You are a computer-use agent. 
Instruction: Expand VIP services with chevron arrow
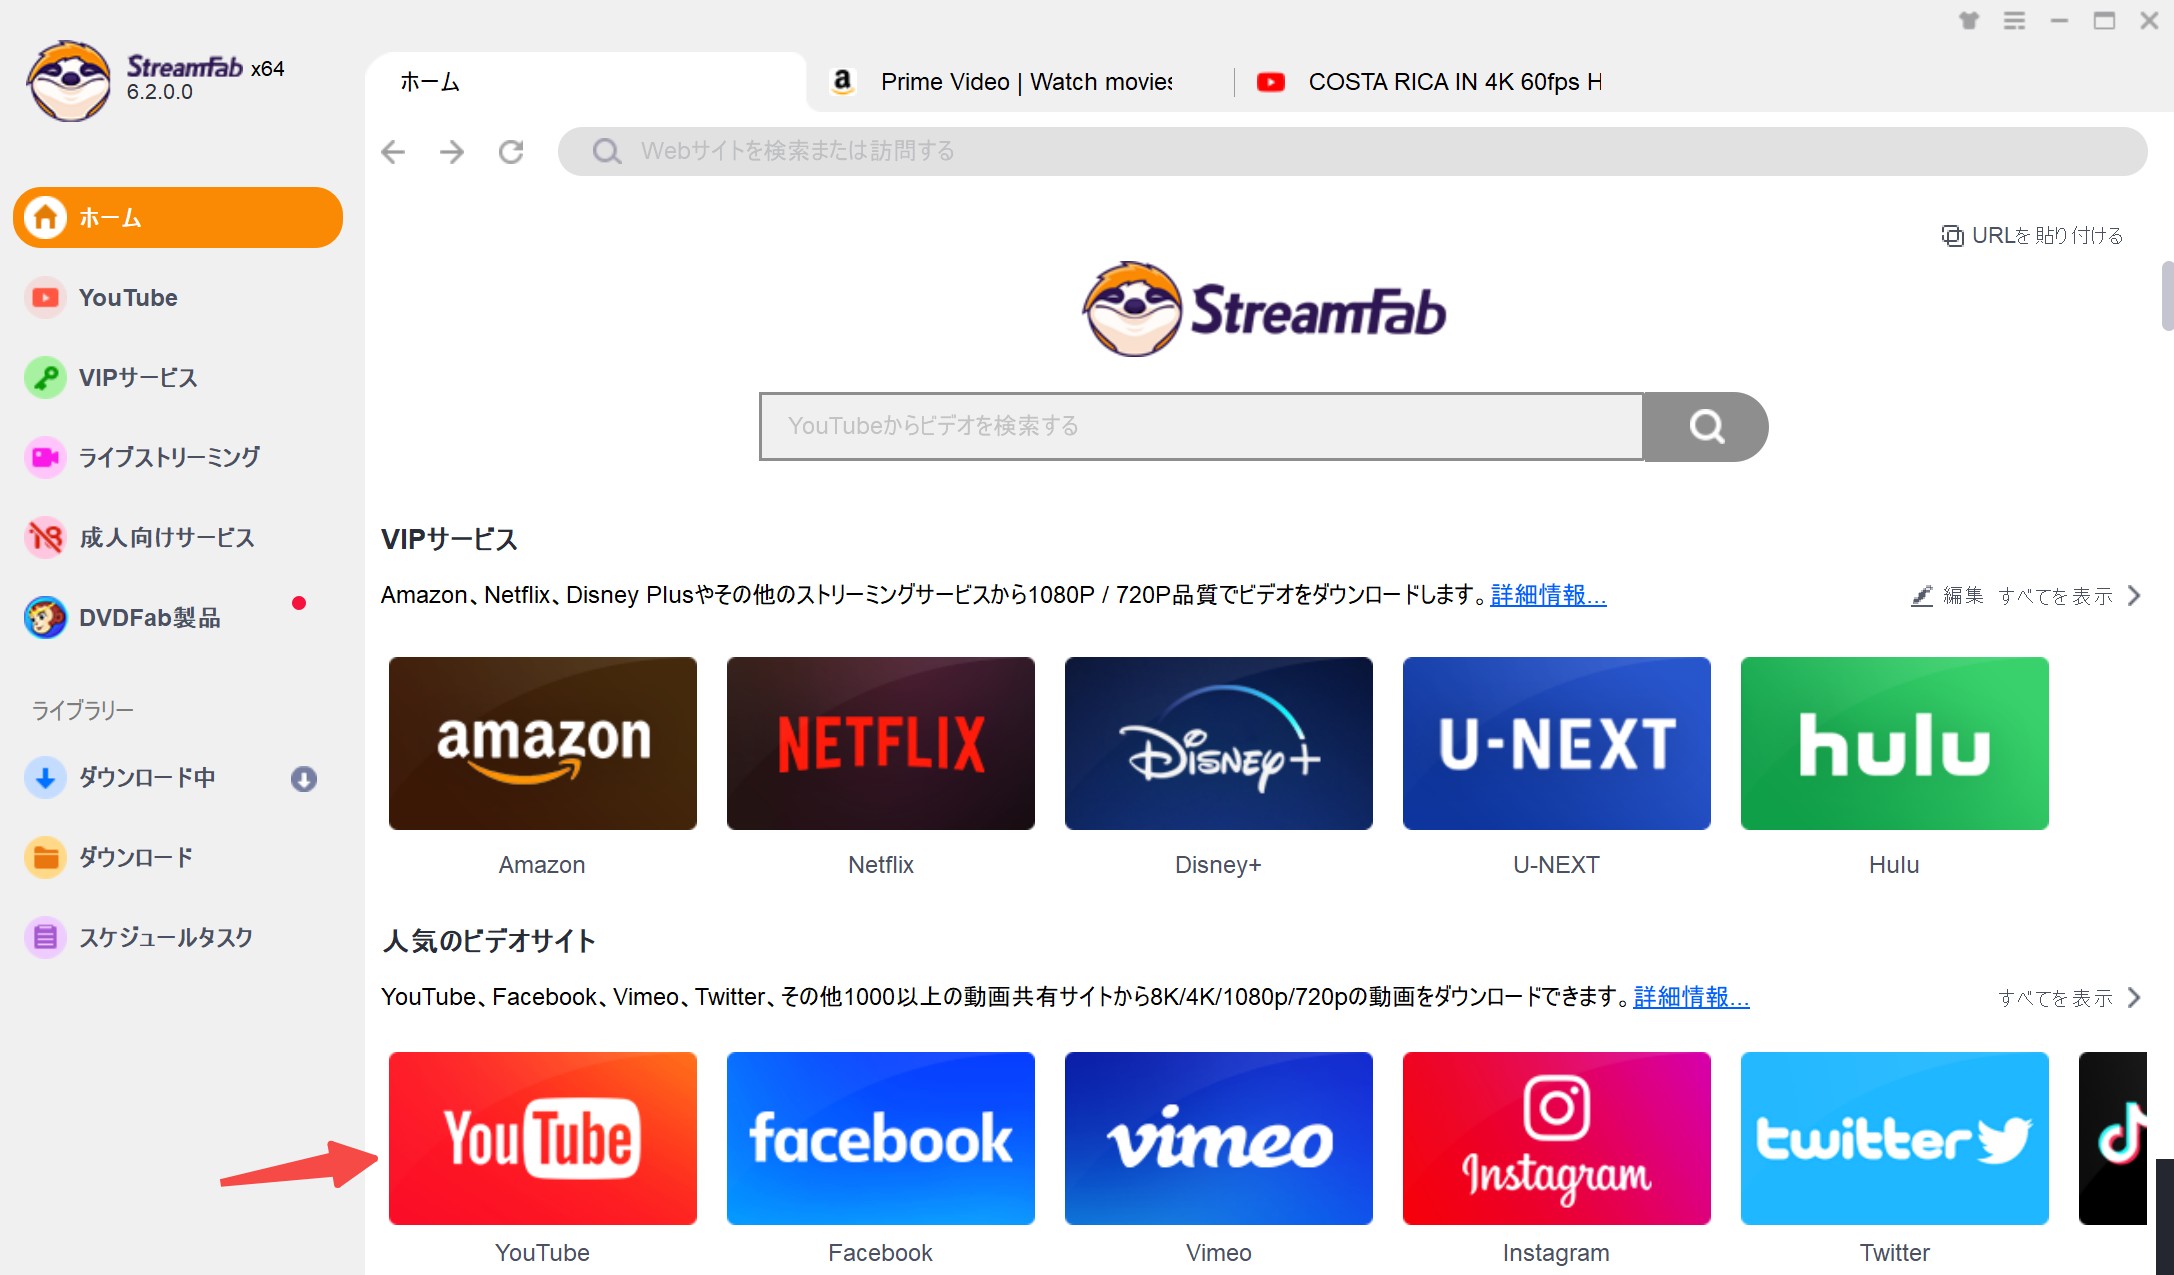click(x=2134, y=596)
